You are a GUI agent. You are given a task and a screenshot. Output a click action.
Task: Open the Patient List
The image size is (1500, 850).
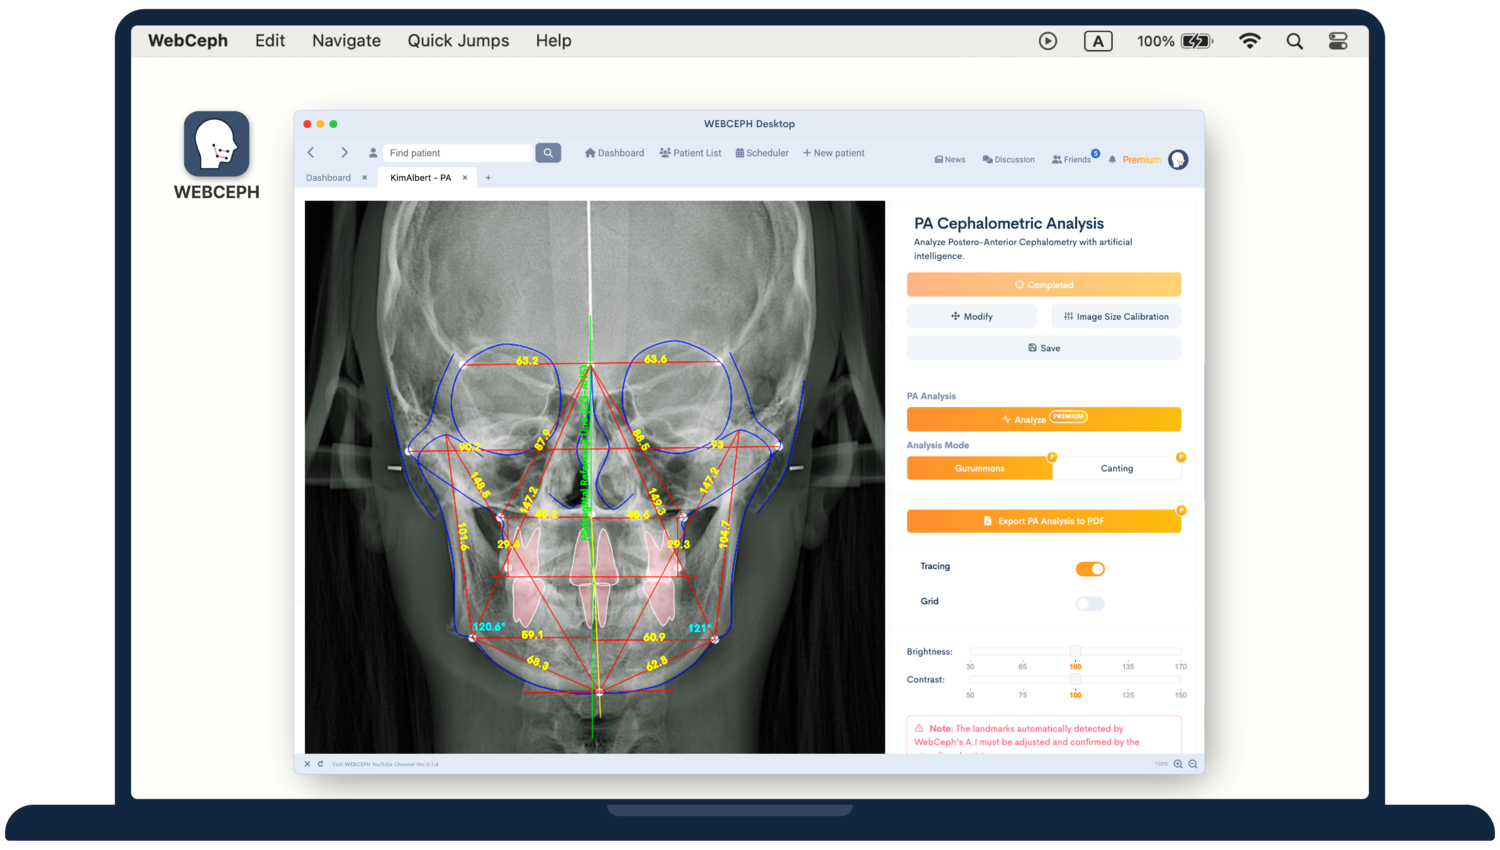(x=689, y=152)
